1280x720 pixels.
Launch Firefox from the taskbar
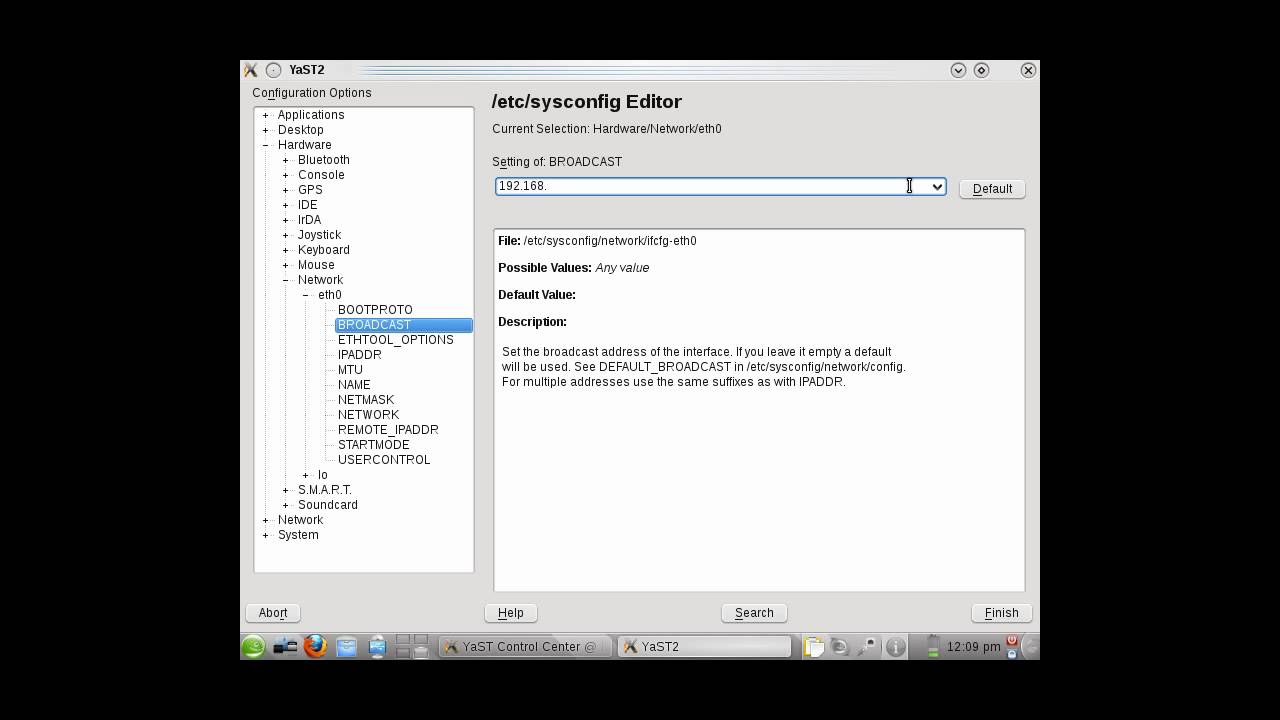pyautogui.click(x=316, y=647)
